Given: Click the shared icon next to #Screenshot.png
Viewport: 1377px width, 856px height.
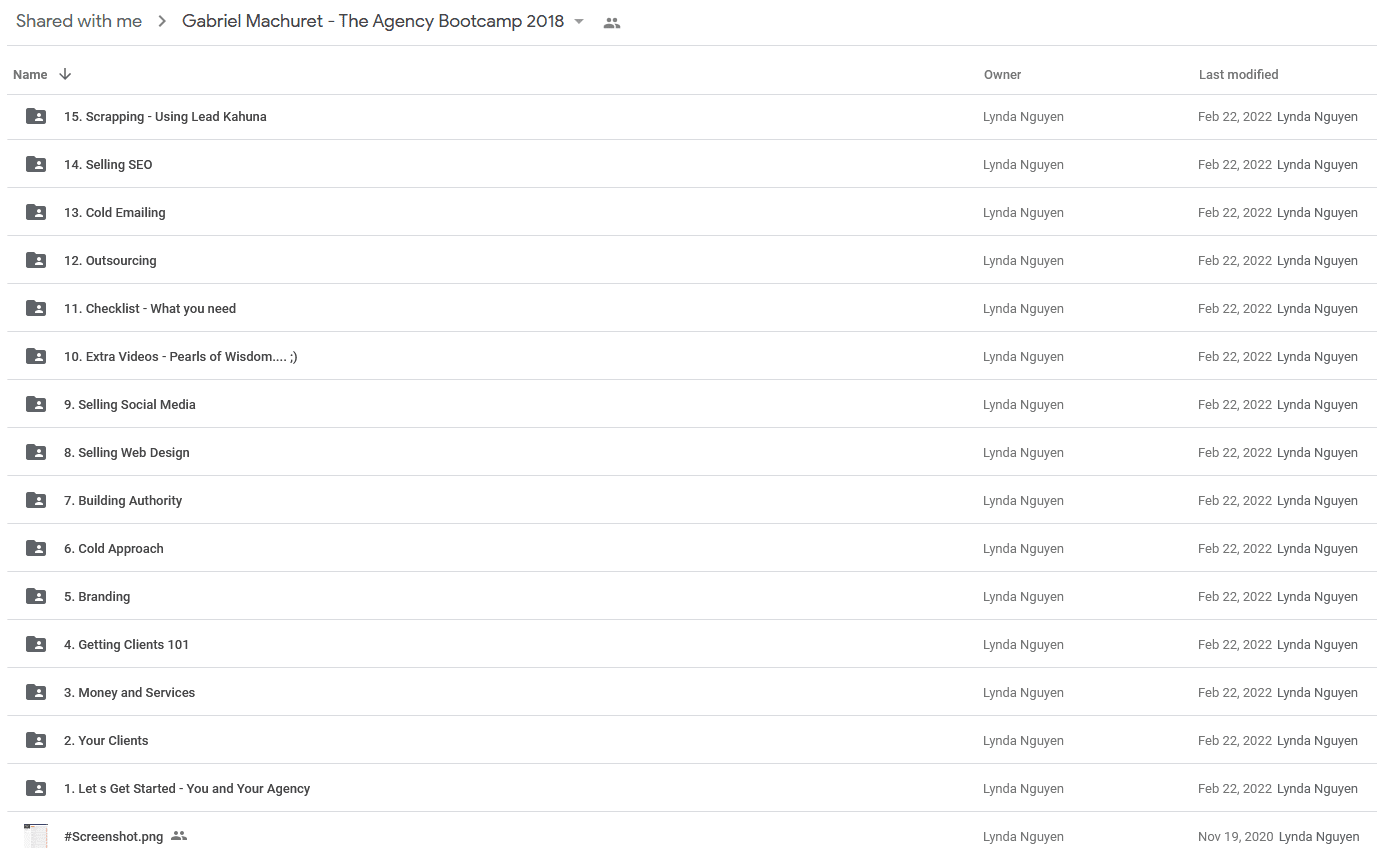Looking at the screenshot, I should click(x=179, y=836).
